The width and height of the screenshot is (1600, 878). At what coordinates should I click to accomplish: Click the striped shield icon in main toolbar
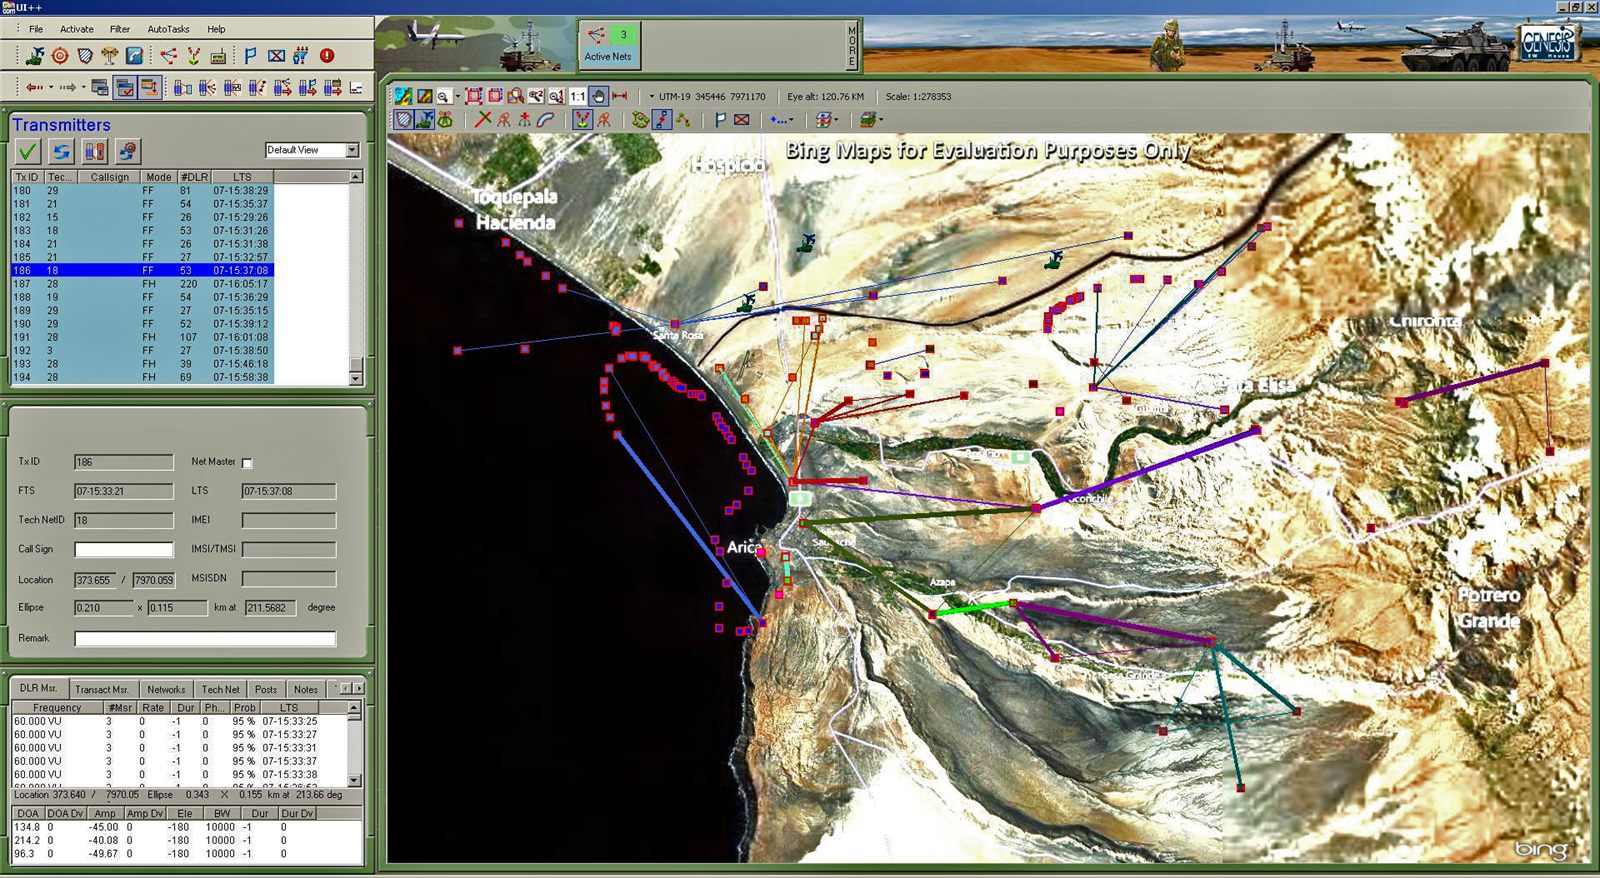(x=85, y=56)
